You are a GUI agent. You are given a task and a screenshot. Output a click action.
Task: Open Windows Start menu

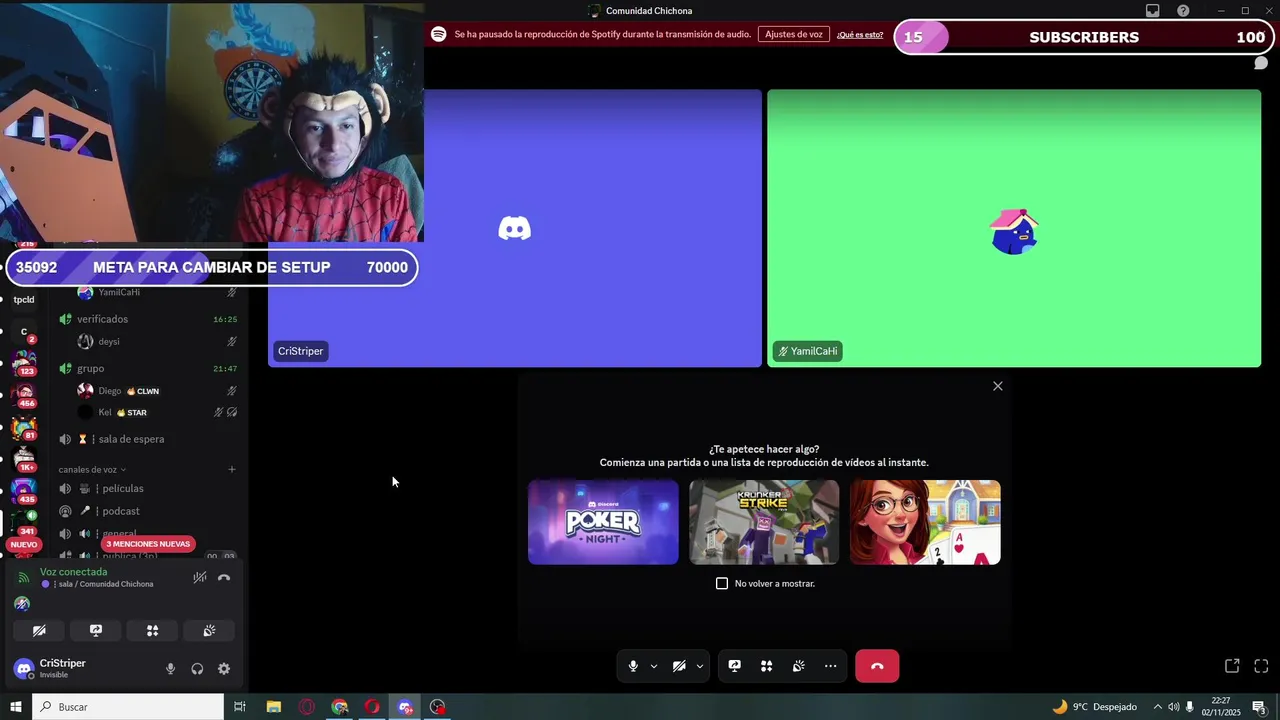(x=16, y=707)
